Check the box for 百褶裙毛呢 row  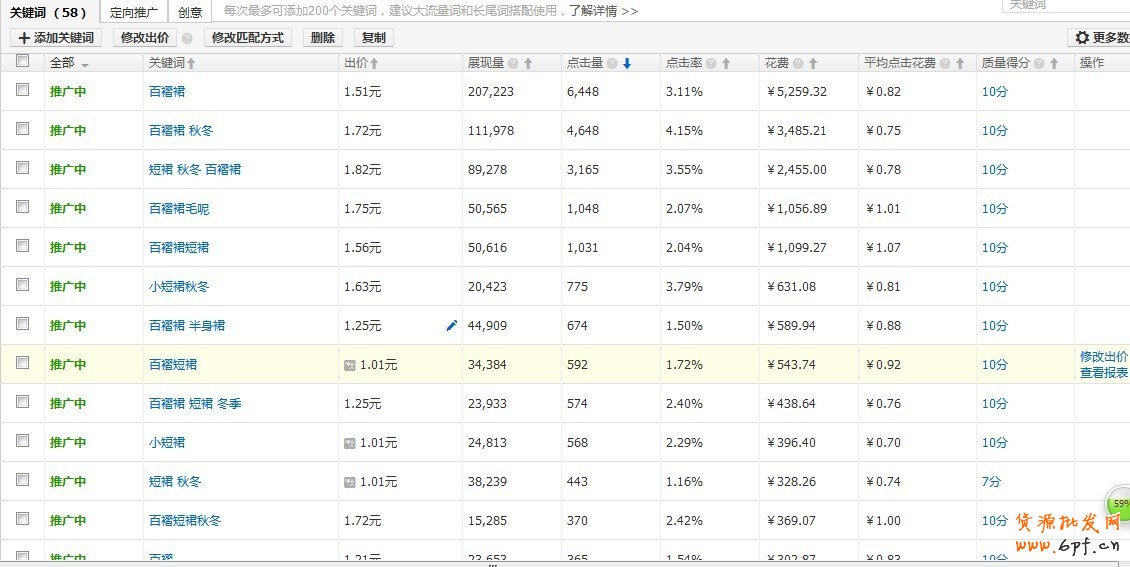tap(22, 207)
